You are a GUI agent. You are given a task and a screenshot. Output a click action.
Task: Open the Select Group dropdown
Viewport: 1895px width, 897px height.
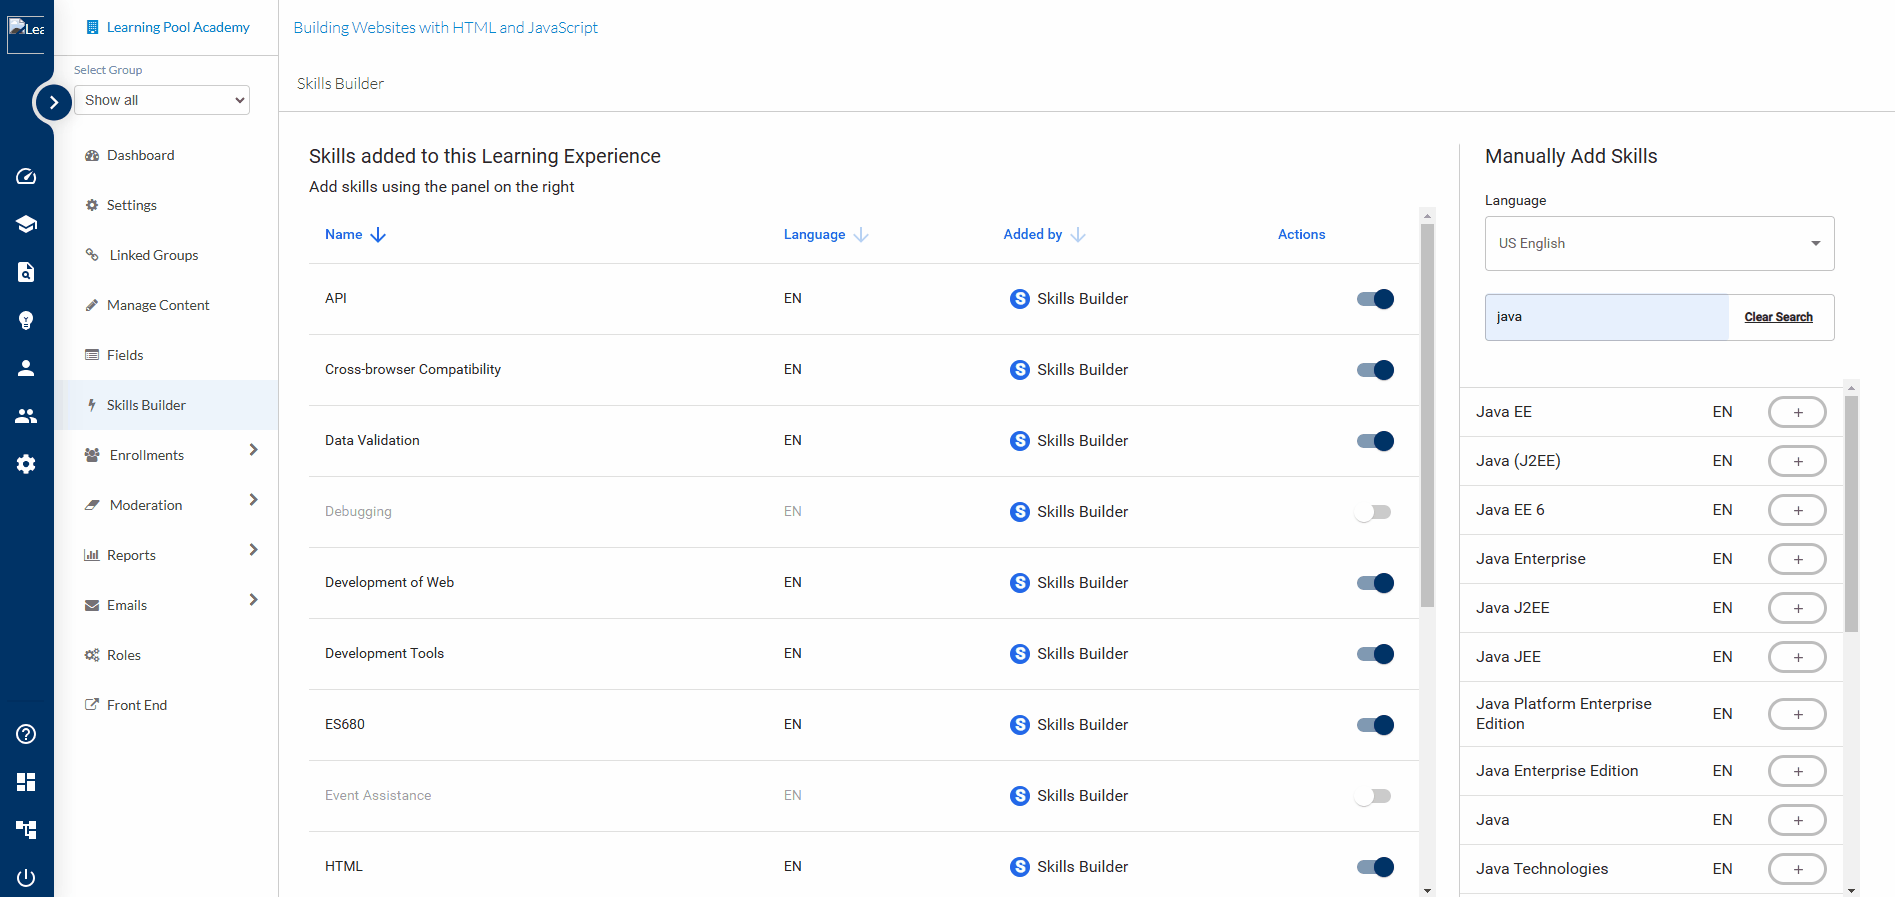click(x=162, y=100)
